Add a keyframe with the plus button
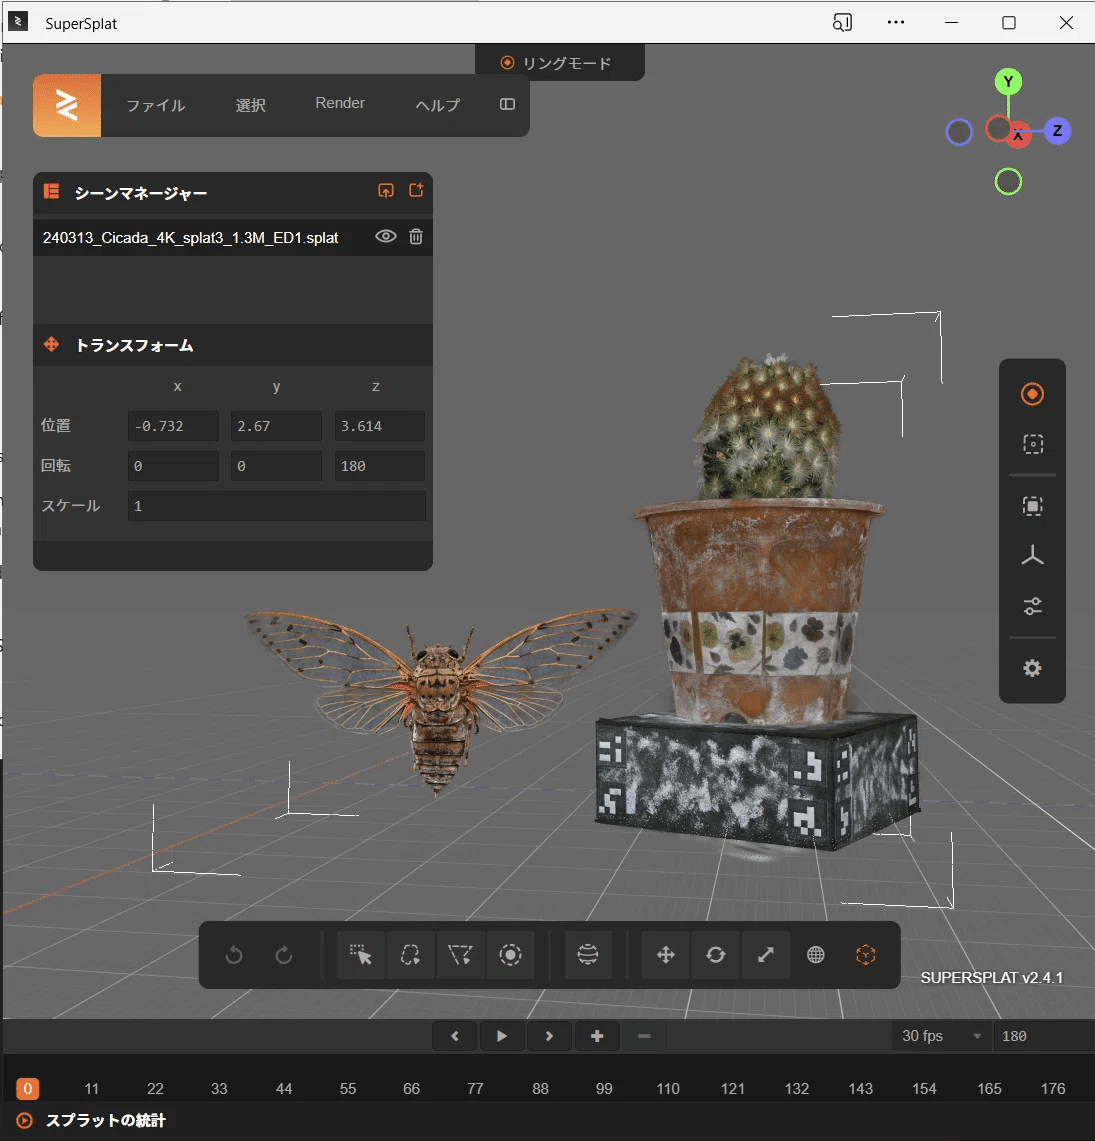The width and height of the screenshot is (1095, 1141). (x=597, y=1036)
